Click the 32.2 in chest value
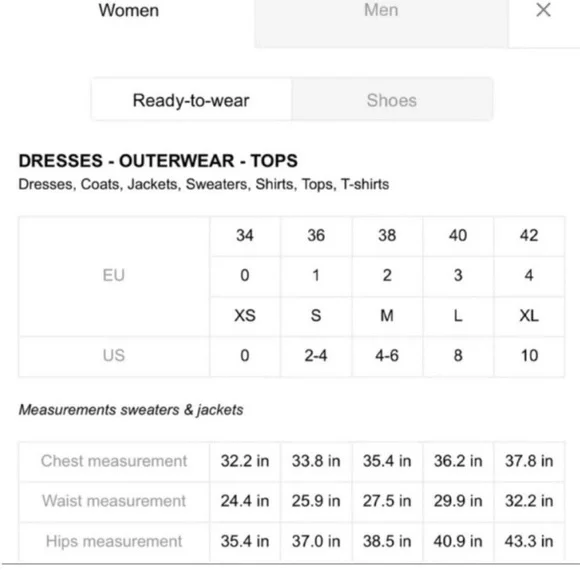Image resolution: width=580 pixels, height=580 pixels. (245, 461)
